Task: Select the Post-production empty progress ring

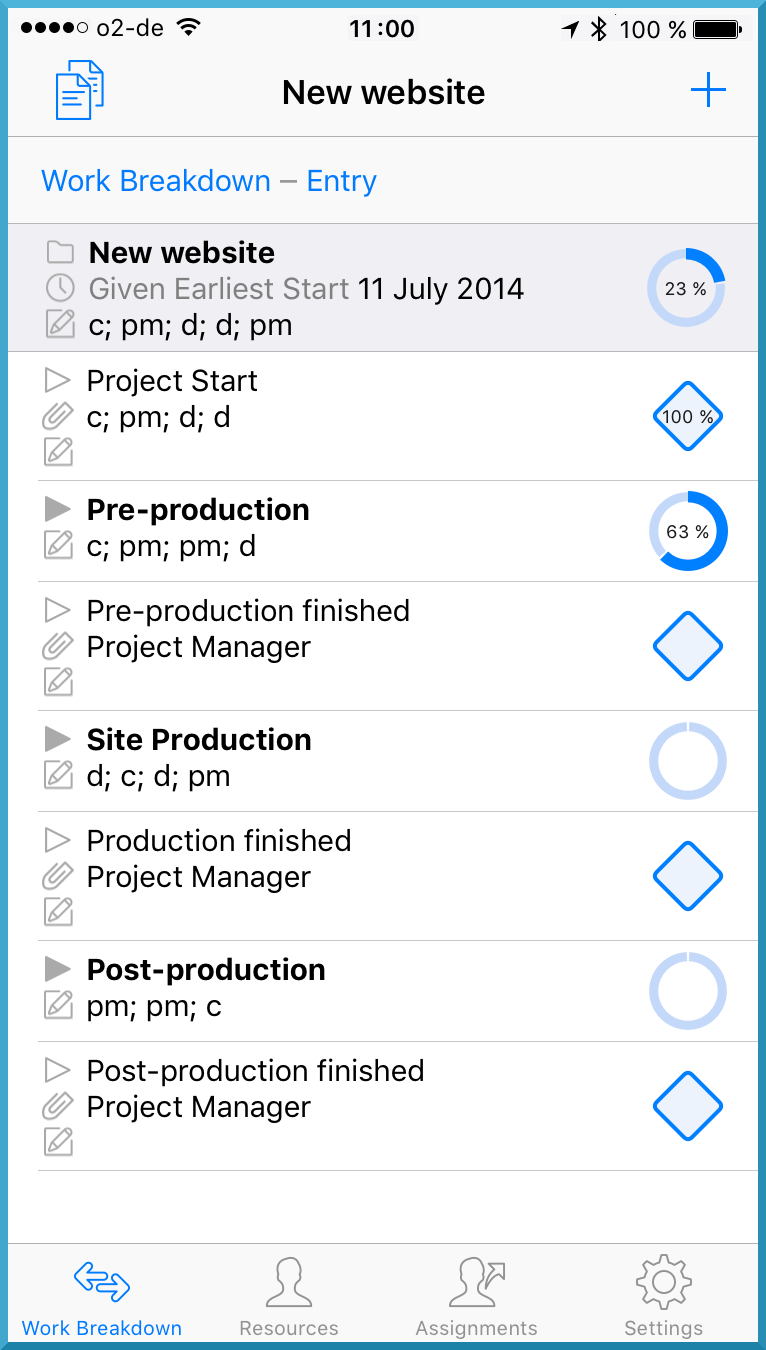Action: (x=688, y=991)
